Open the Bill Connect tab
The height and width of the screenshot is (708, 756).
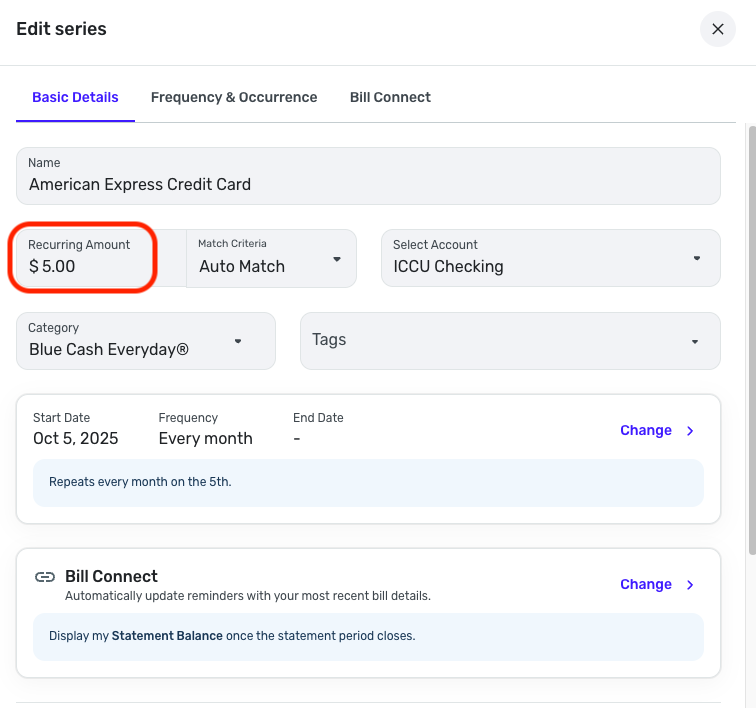click(x=390, y=97)
